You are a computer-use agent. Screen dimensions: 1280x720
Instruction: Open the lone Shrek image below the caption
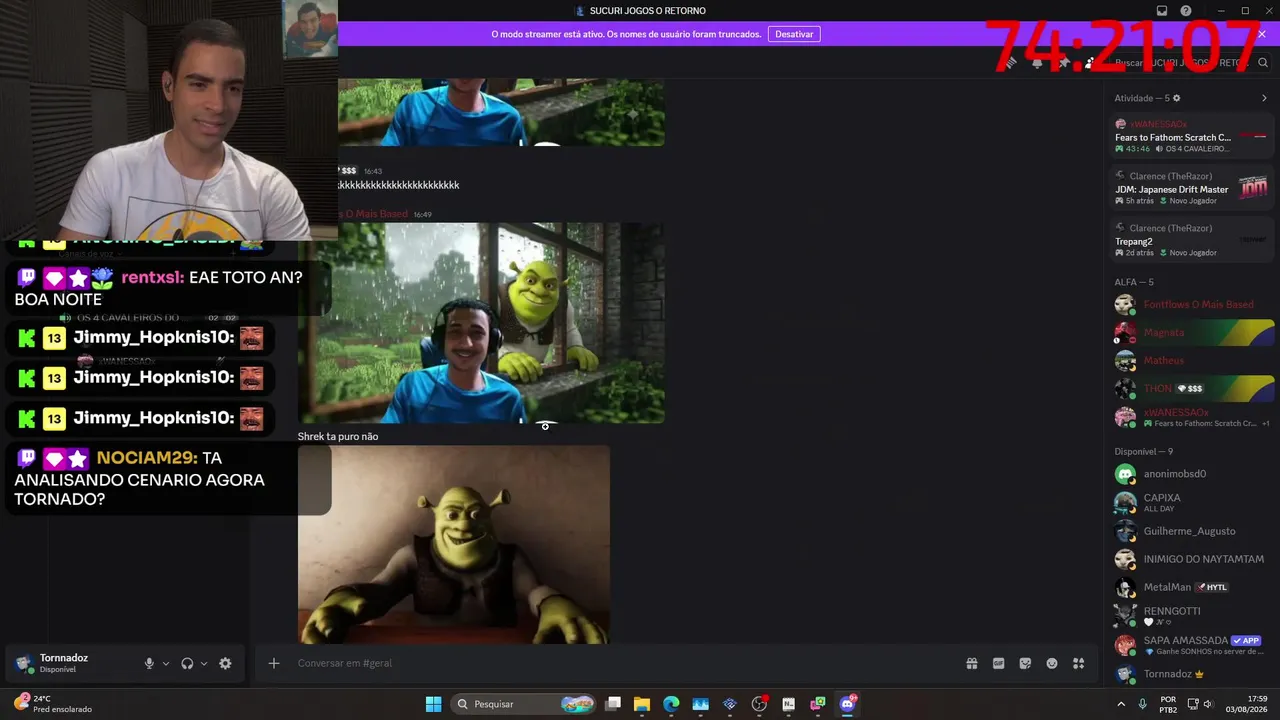coord(454,545)
